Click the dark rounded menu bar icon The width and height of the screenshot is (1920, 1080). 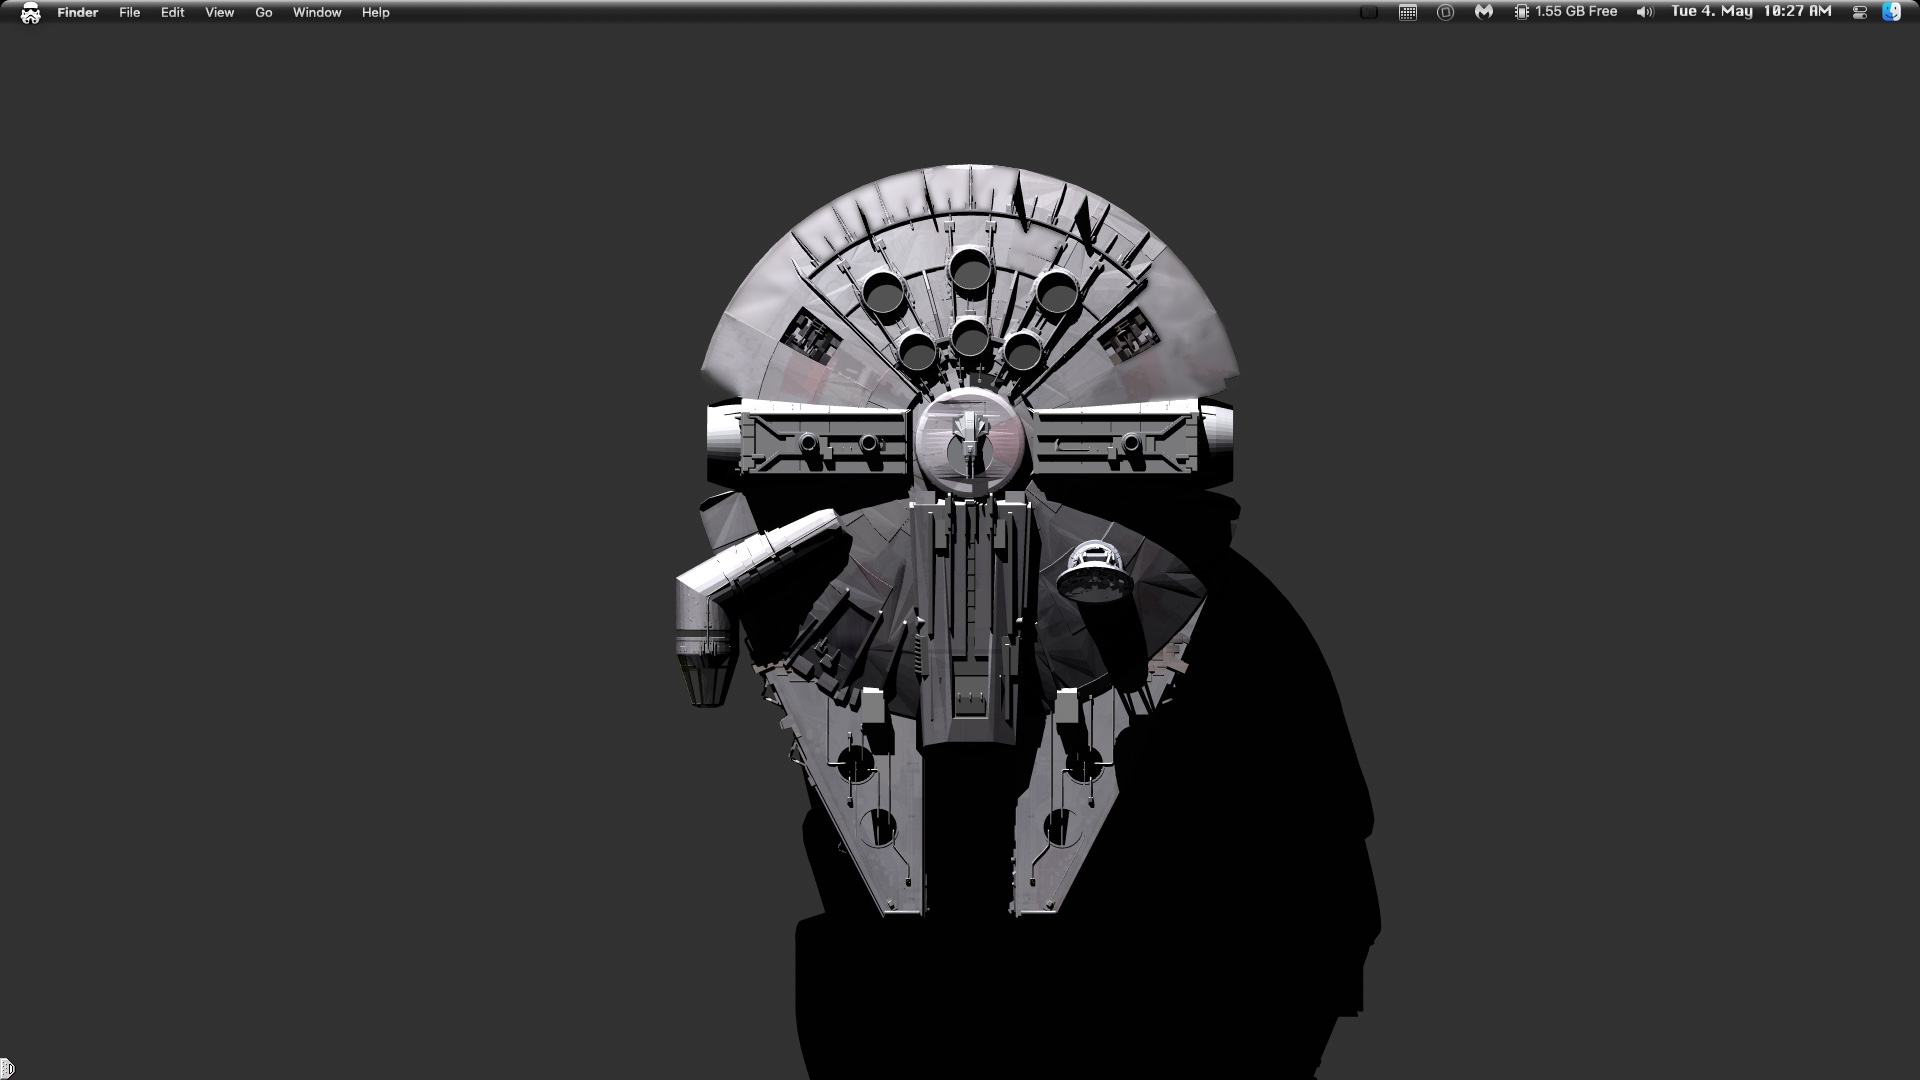click(x=1369, y=12)
